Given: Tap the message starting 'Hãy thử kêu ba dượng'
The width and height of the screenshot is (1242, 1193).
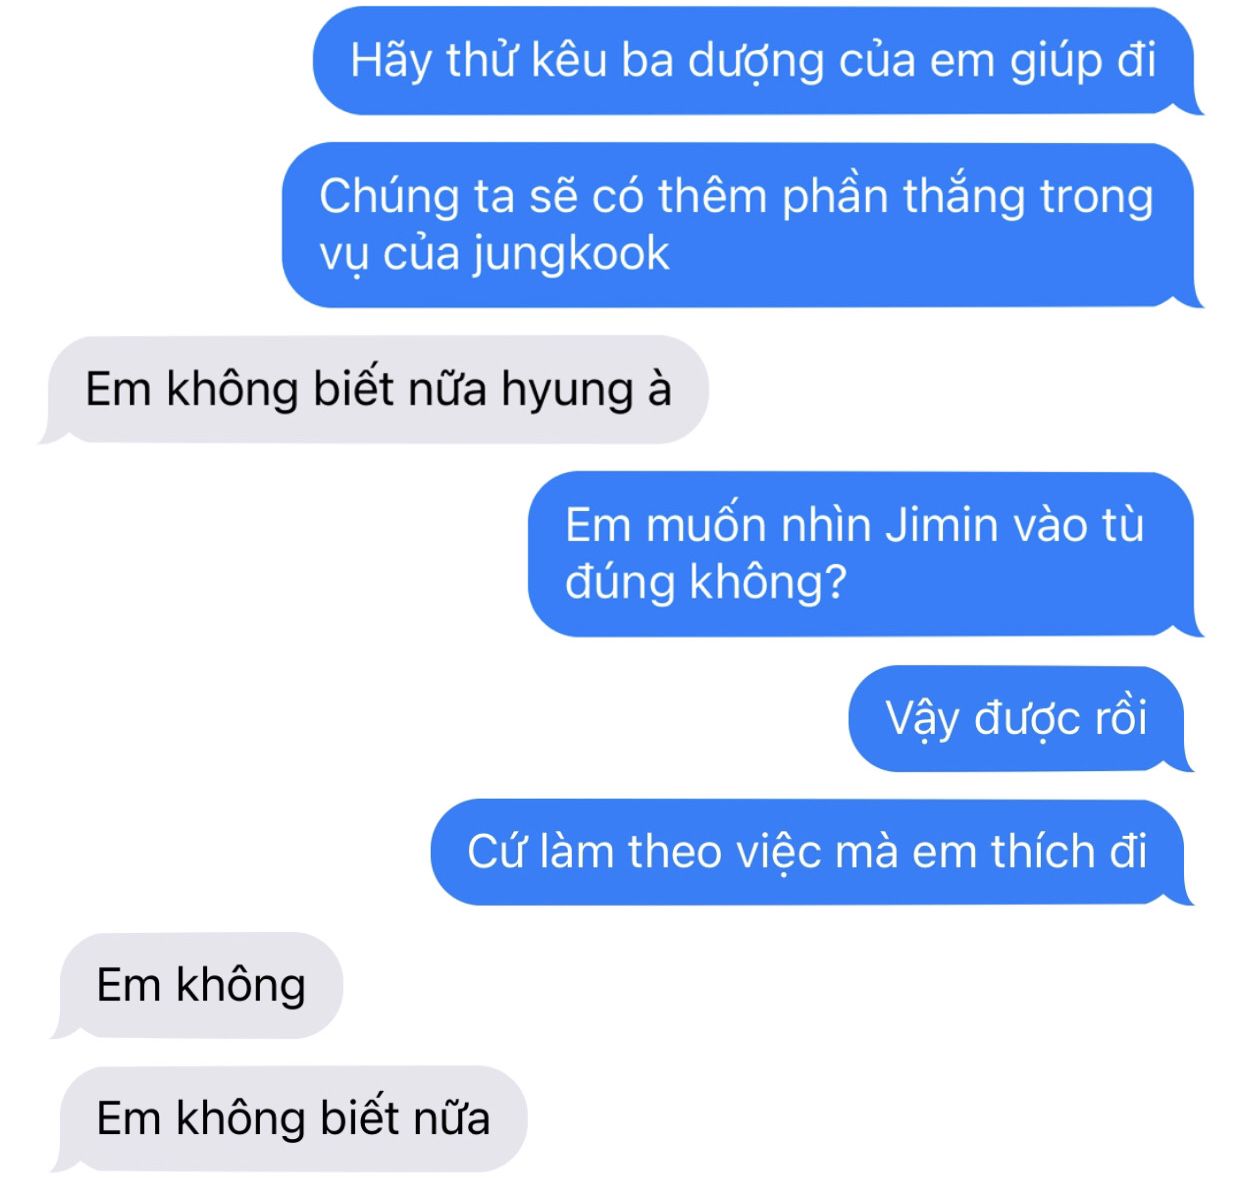Looking at the screenshot, I should 756,61.
